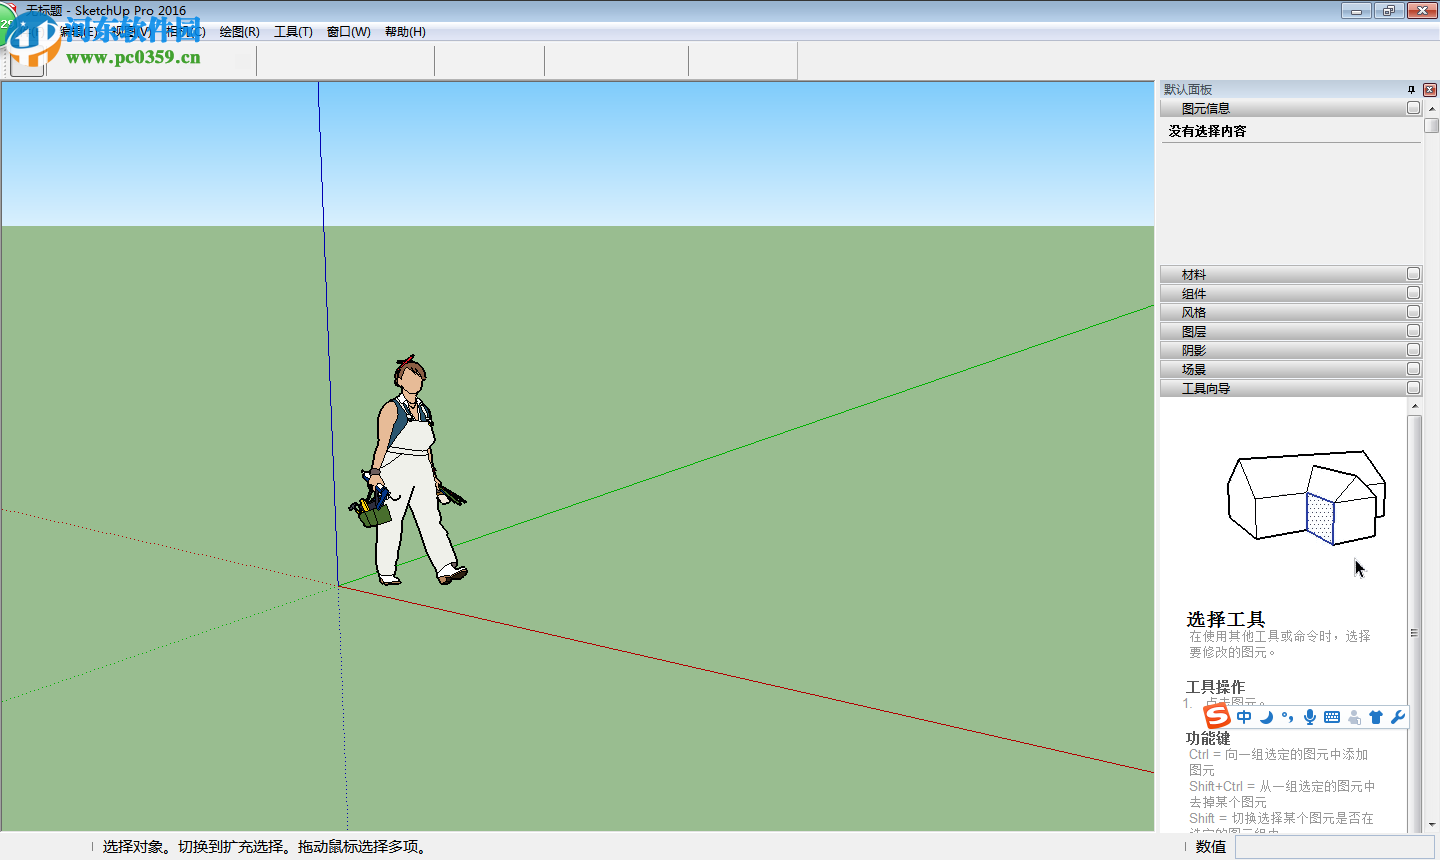Screen dimensions: 1440x860
Task: Toggle full/half-width via the moon icon
Action: point(1265,716)
